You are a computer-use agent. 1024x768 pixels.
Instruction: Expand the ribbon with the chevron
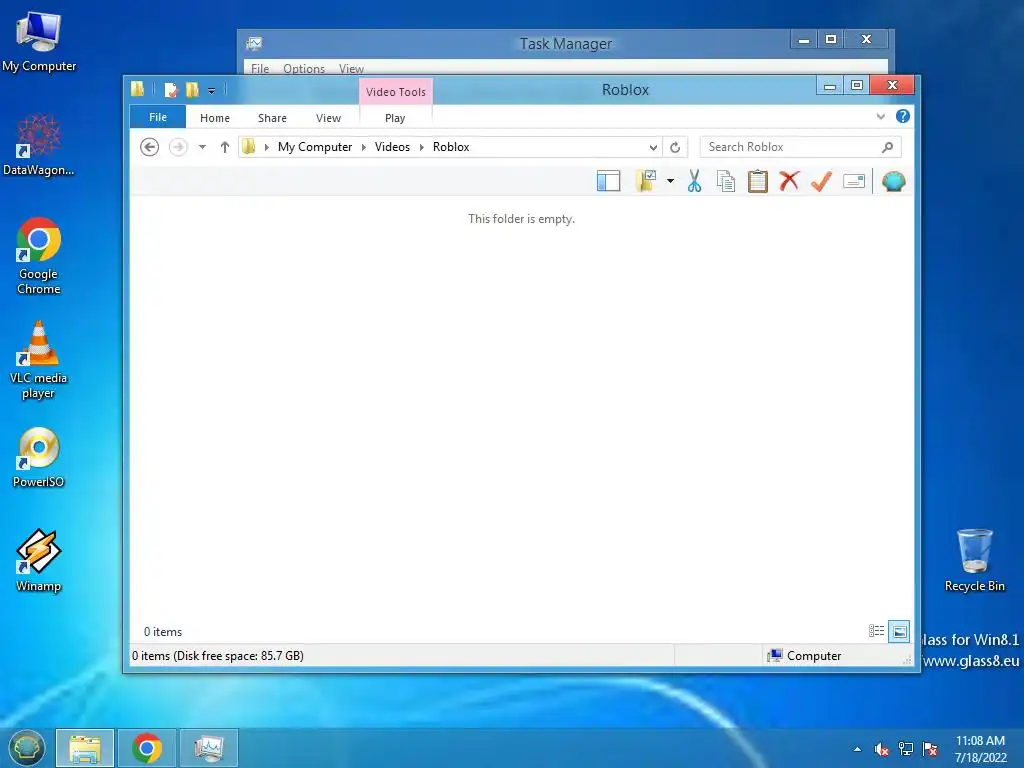(x=880, y=116)
